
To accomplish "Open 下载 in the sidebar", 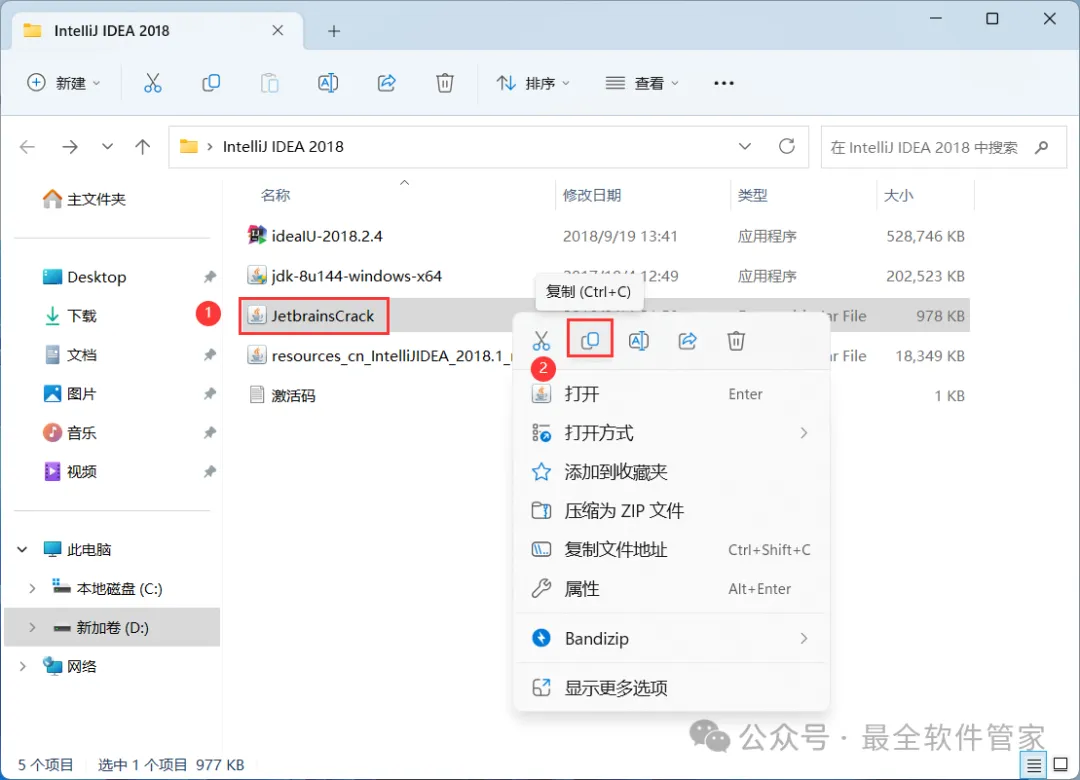I will (x=70, y=316).
